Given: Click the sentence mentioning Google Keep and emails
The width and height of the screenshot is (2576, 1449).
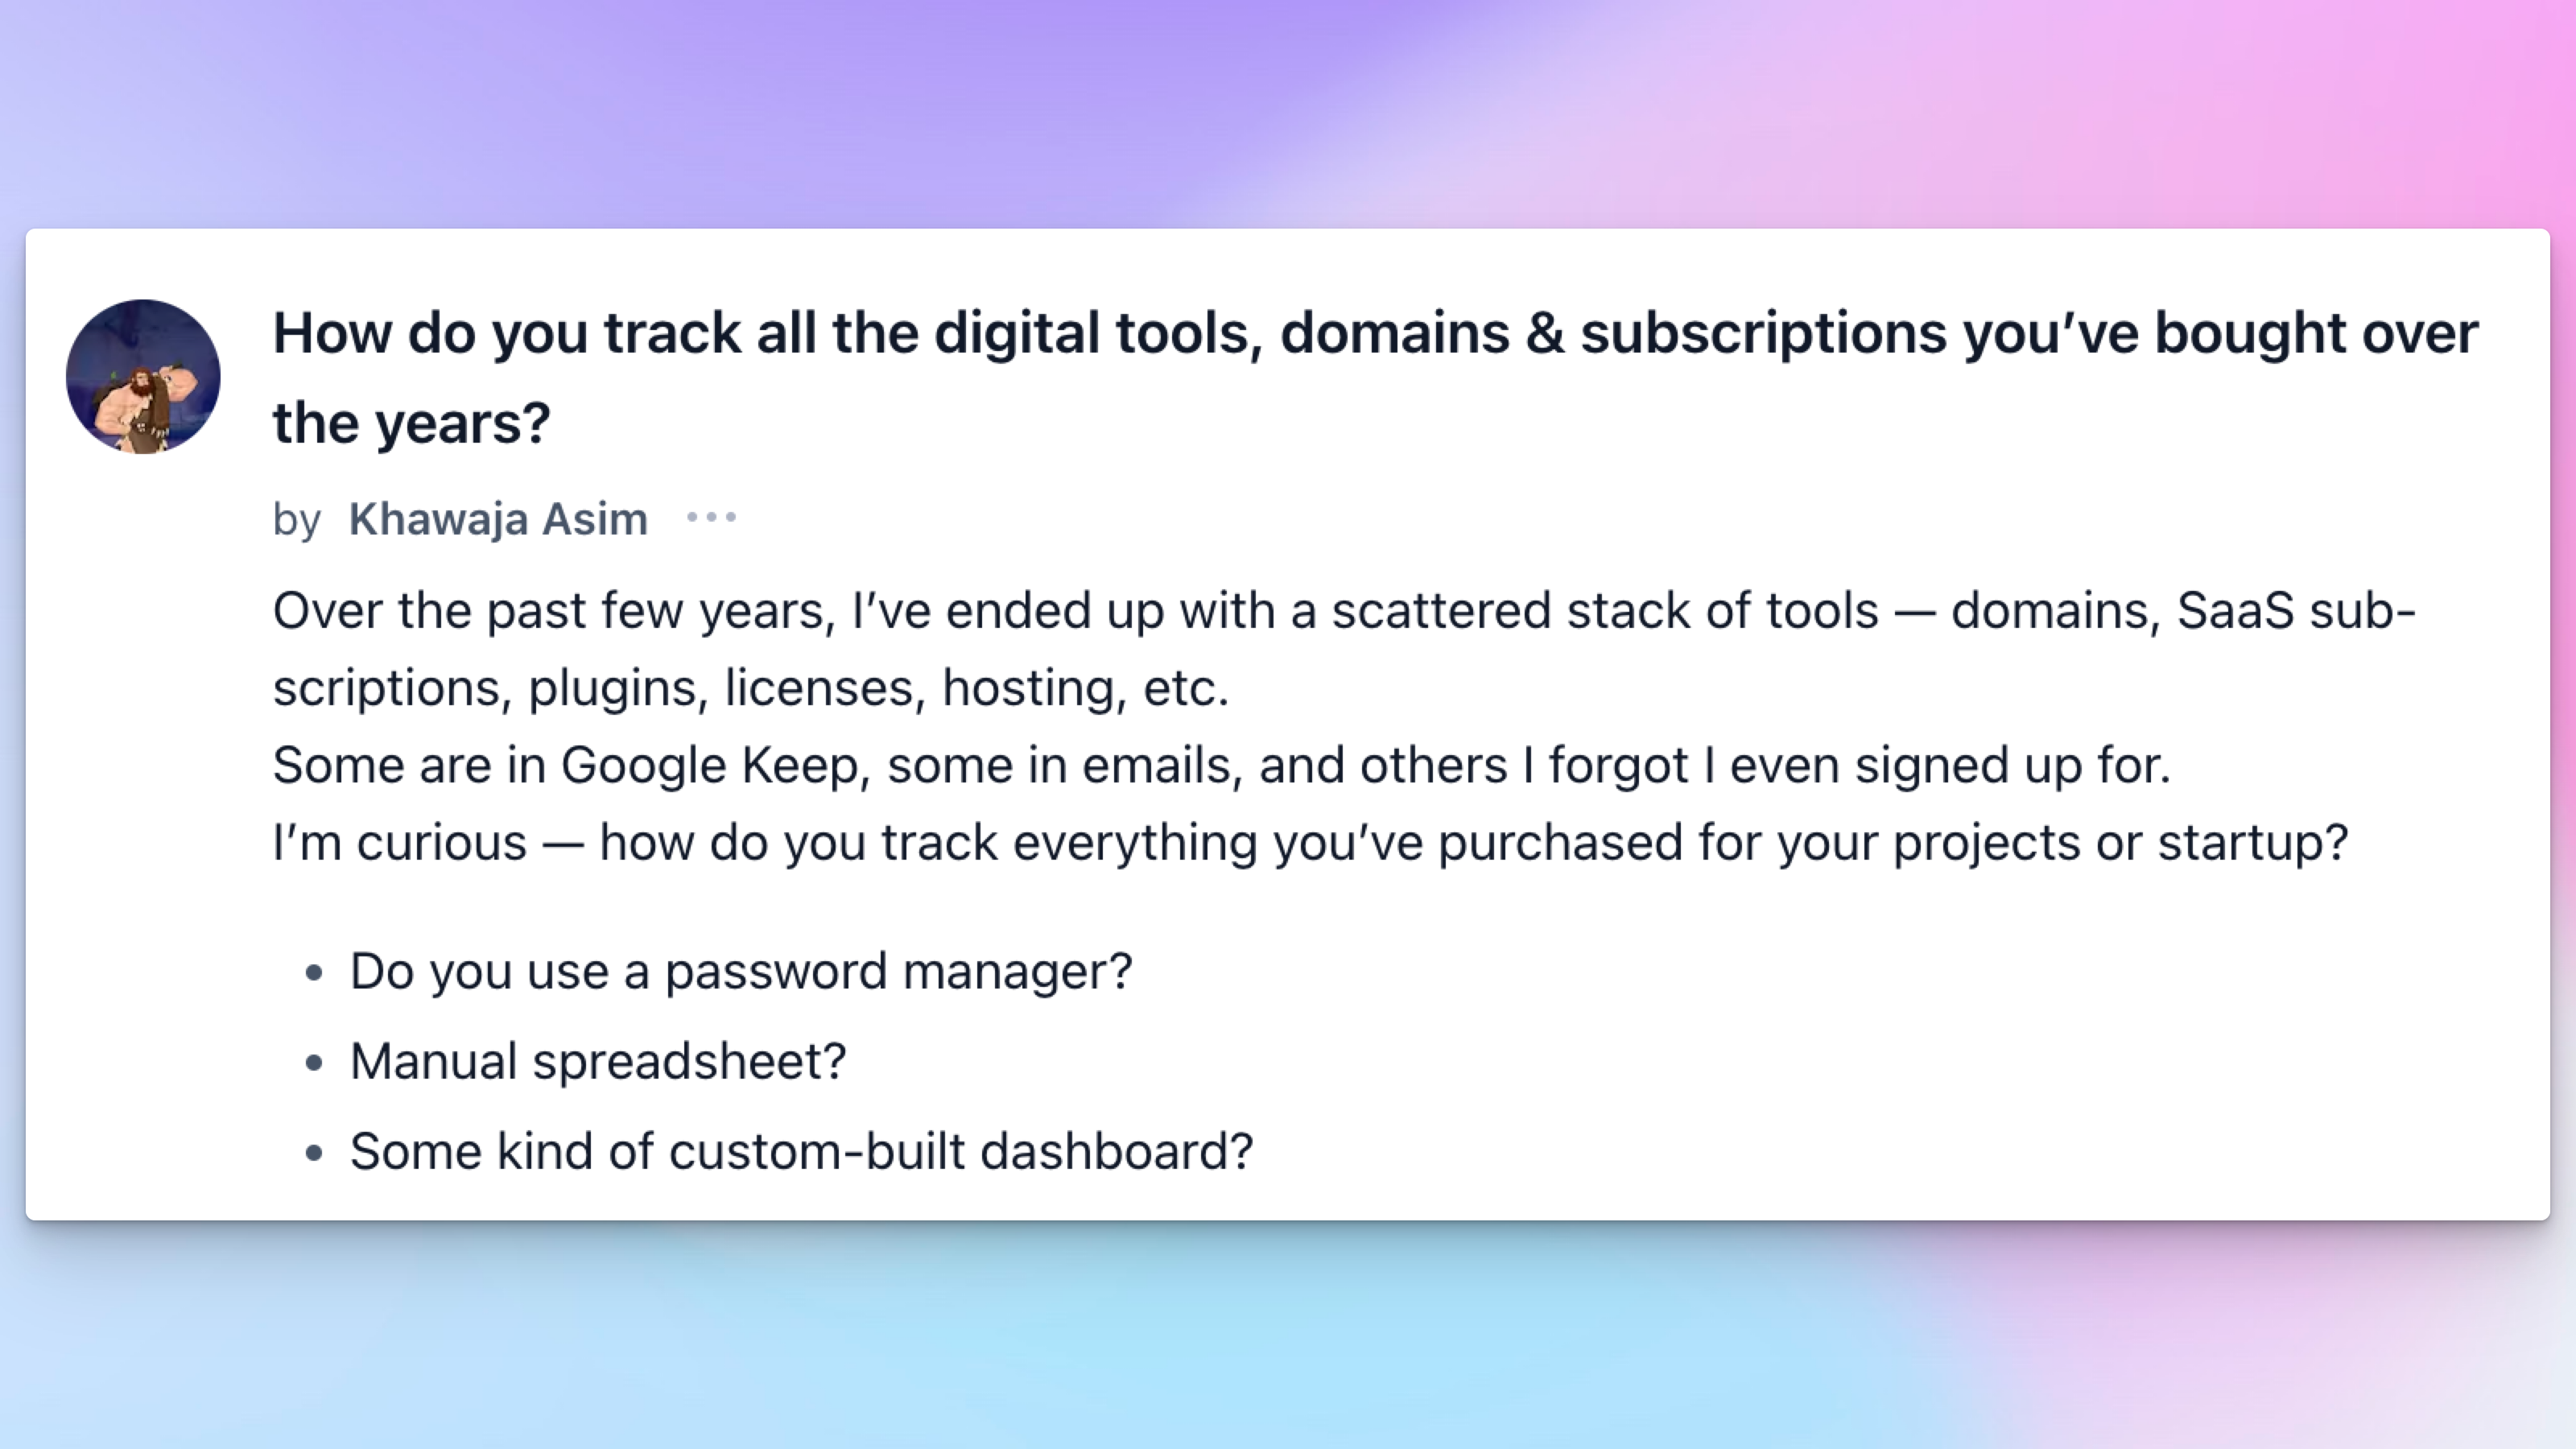Looking at the screenshot, I should tap(1221, 765).
